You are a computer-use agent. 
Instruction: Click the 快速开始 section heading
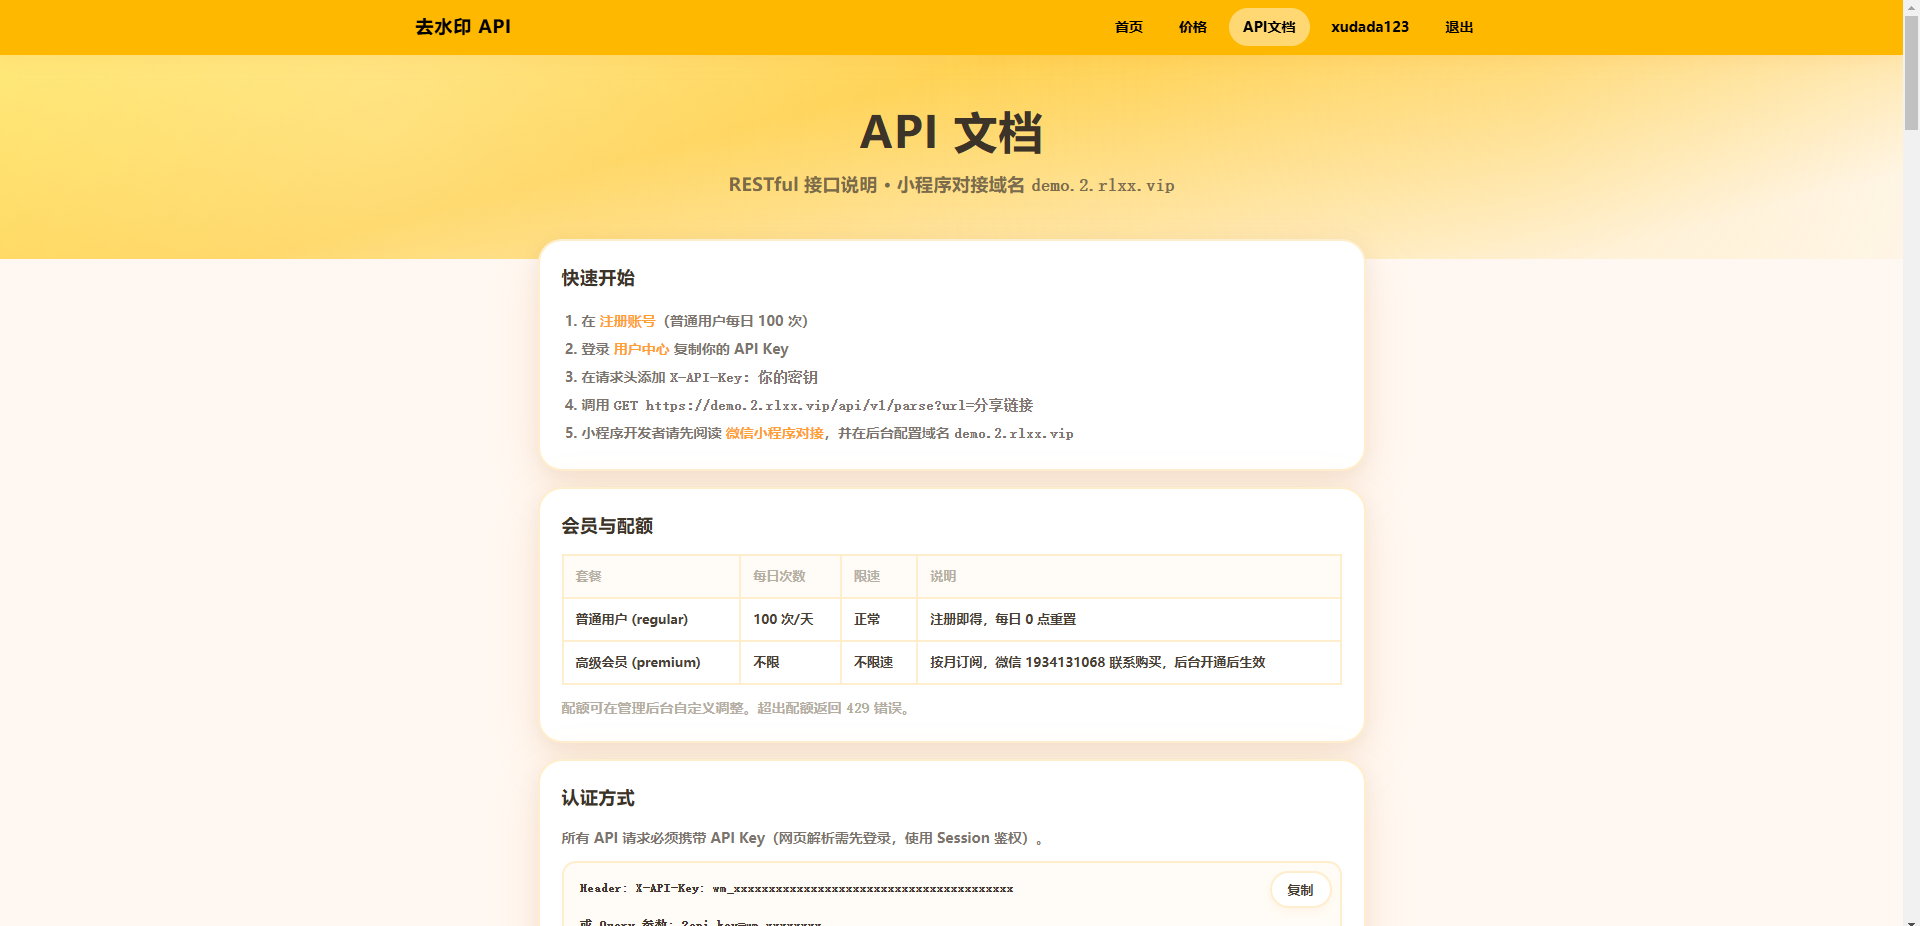pyautogui.click(x=598, y=278)
